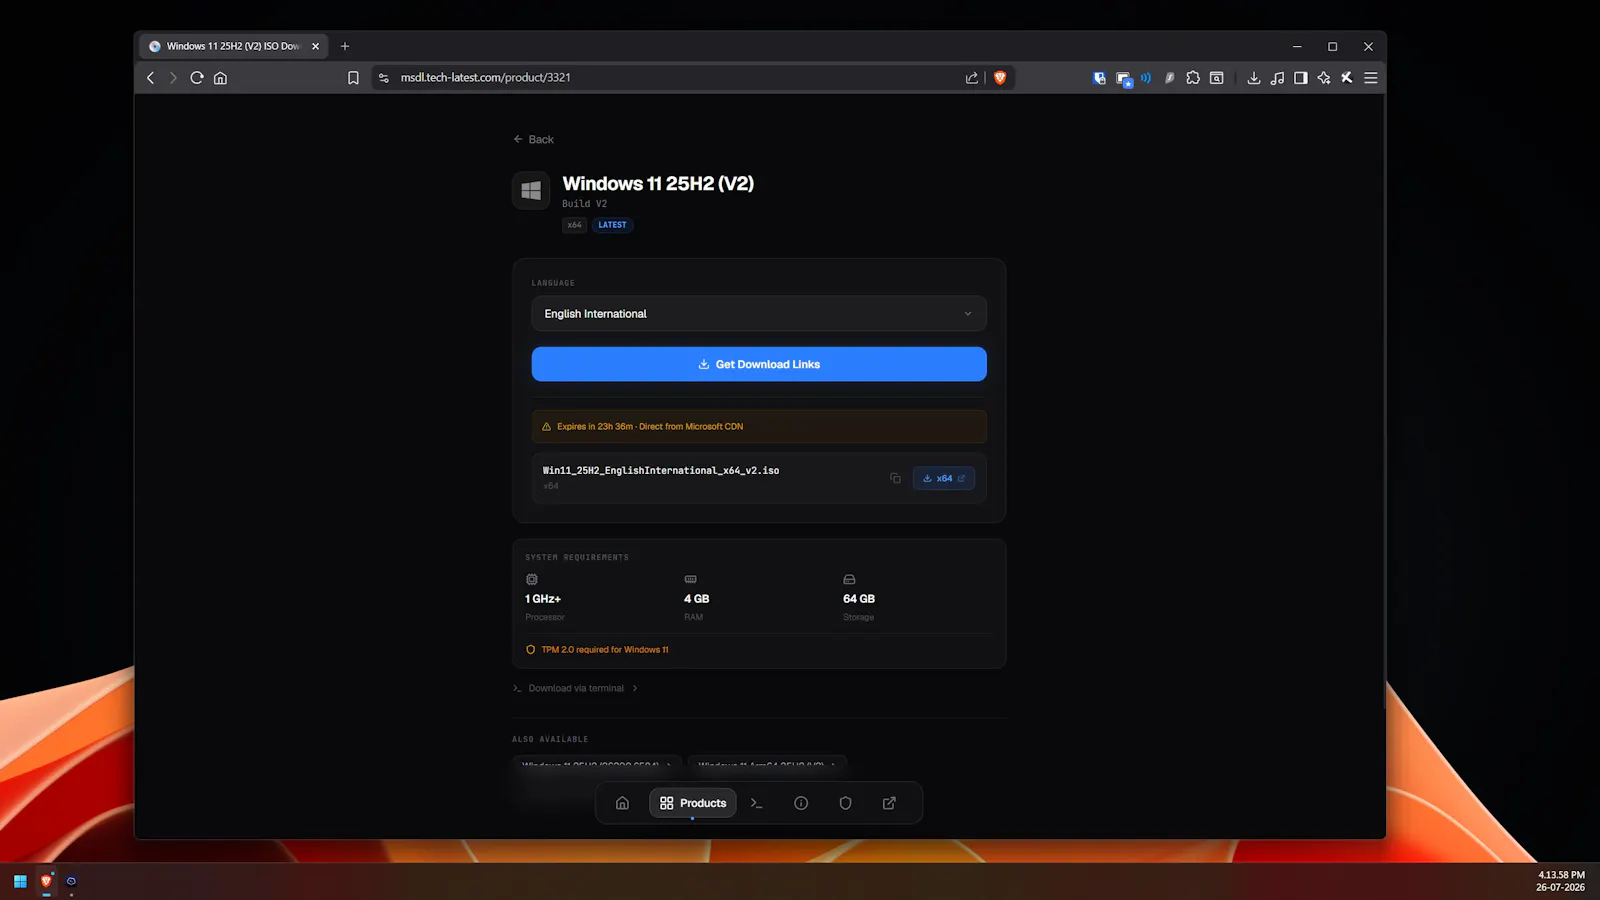Viewport: 1600px width, 900px height.
Task: Open the external link in bottom nav
Action: [x=889, y=803]
